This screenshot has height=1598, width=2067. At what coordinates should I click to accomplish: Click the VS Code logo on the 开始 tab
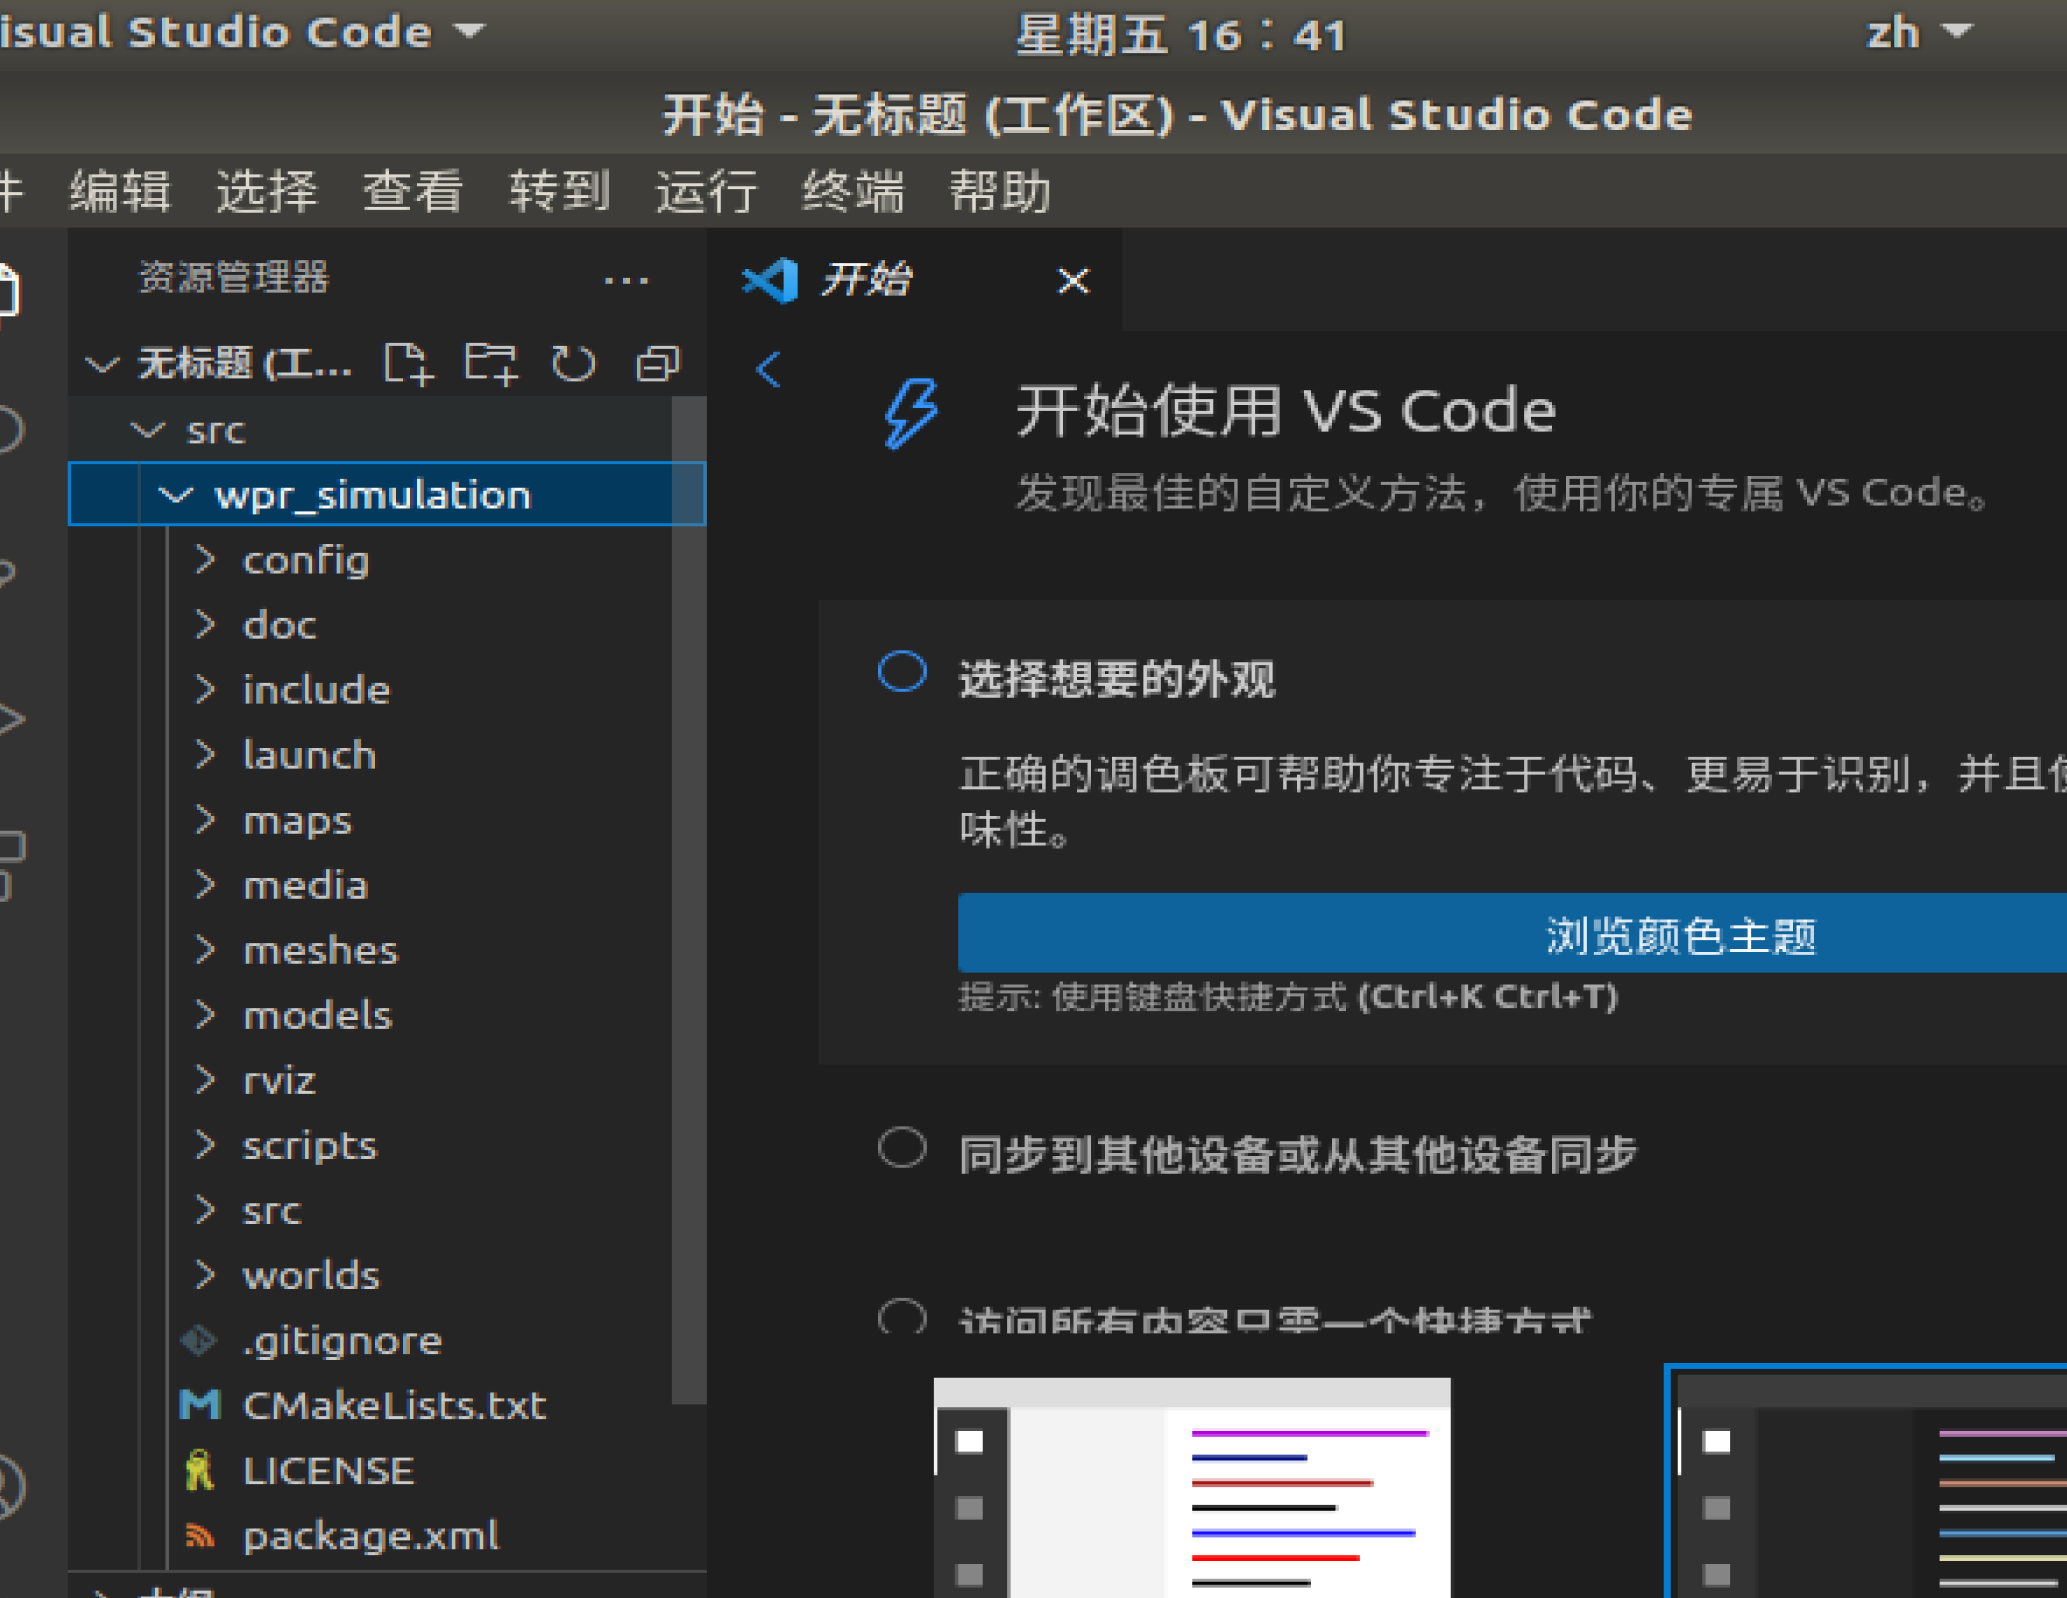coord(770,281)
